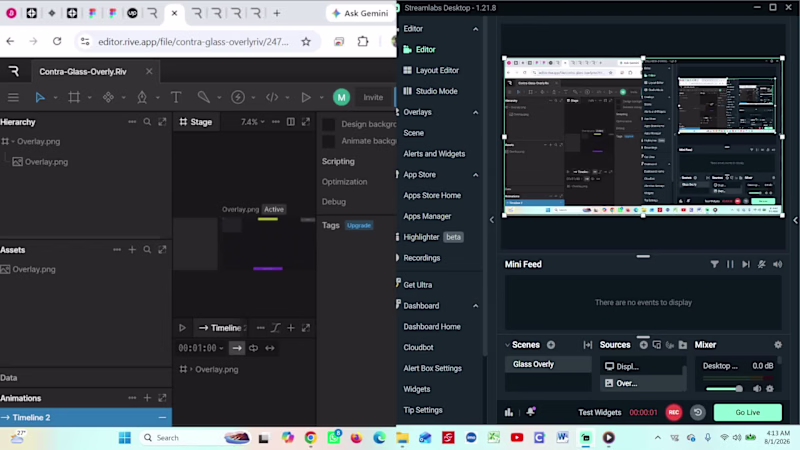Toggle the REC recording button
This screenshot has height=450, width=800.
(673, 412)
